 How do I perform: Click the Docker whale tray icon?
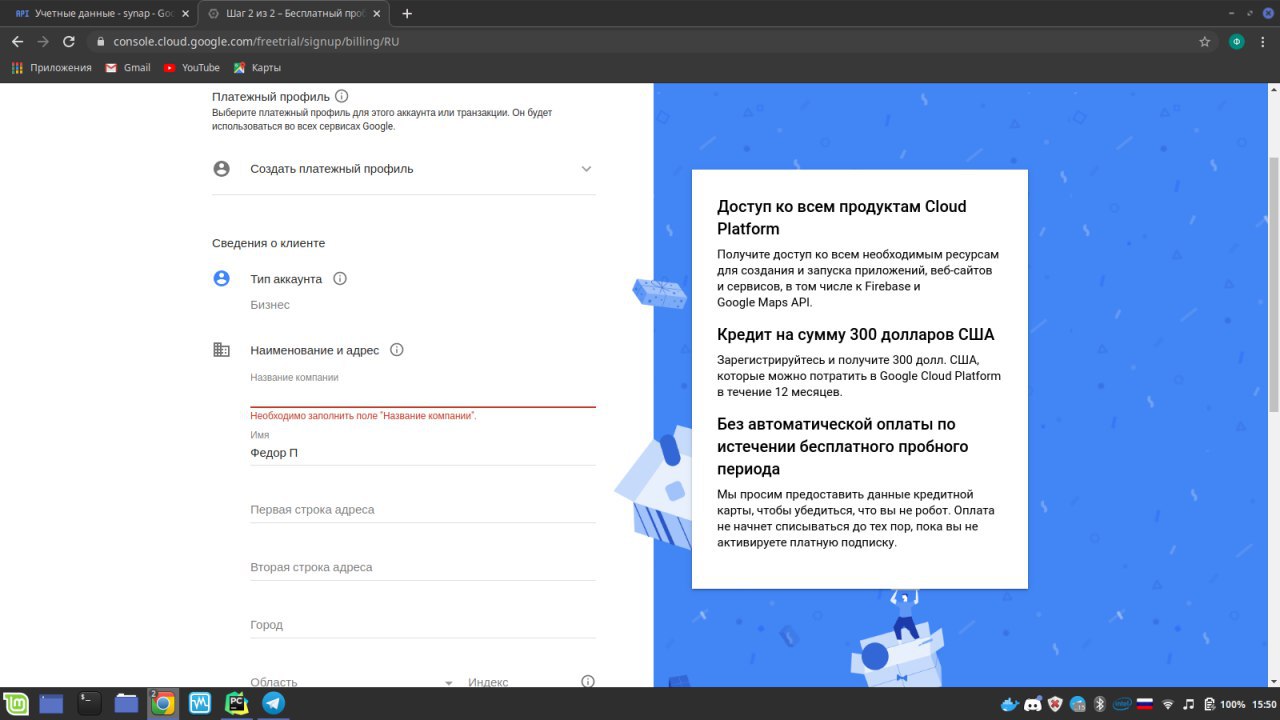click(1011, 704)
